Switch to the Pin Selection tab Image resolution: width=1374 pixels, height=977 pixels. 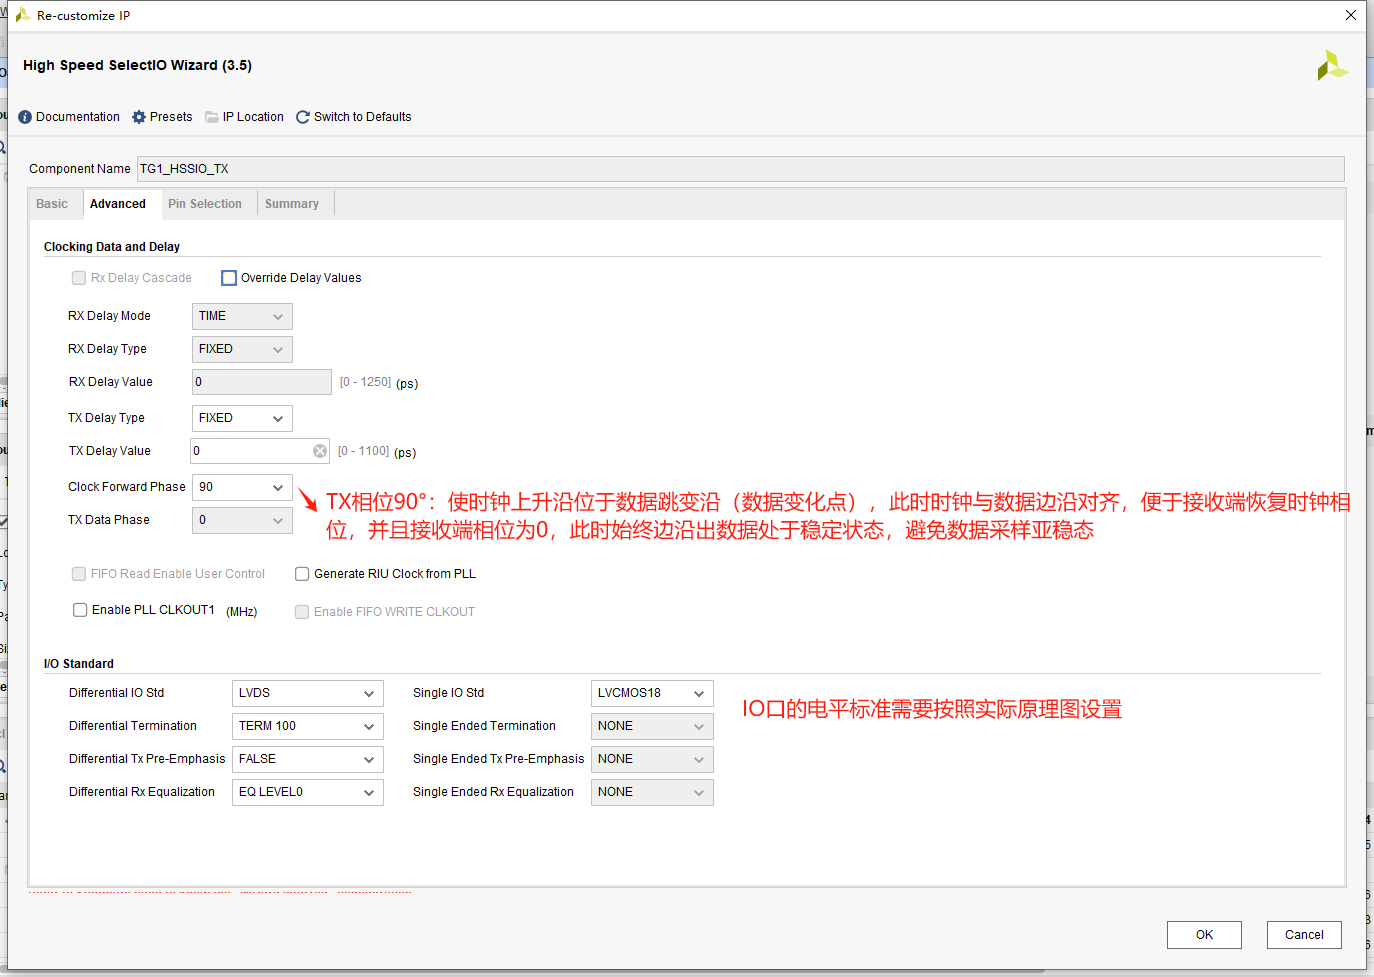click(x=205, y=204)
